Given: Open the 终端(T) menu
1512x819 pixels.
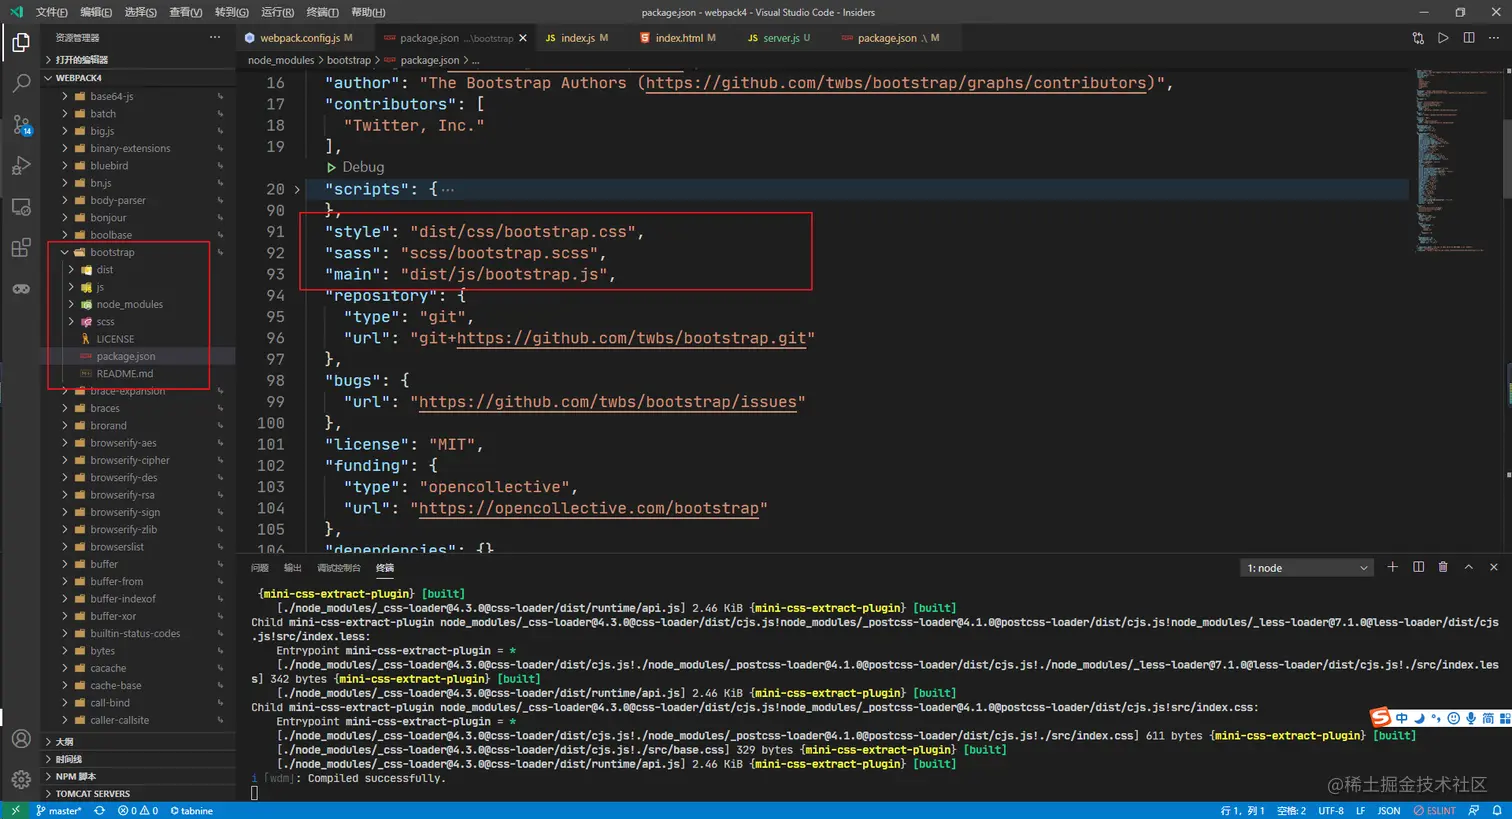Looking at the screenshot, I should (322, 12).
